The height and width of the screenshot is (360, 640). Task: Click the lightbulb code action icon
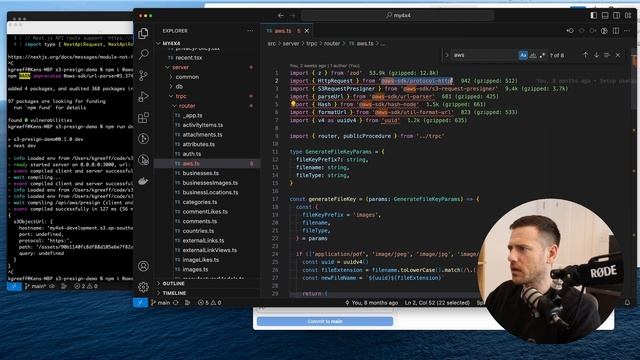coord(293,104)
